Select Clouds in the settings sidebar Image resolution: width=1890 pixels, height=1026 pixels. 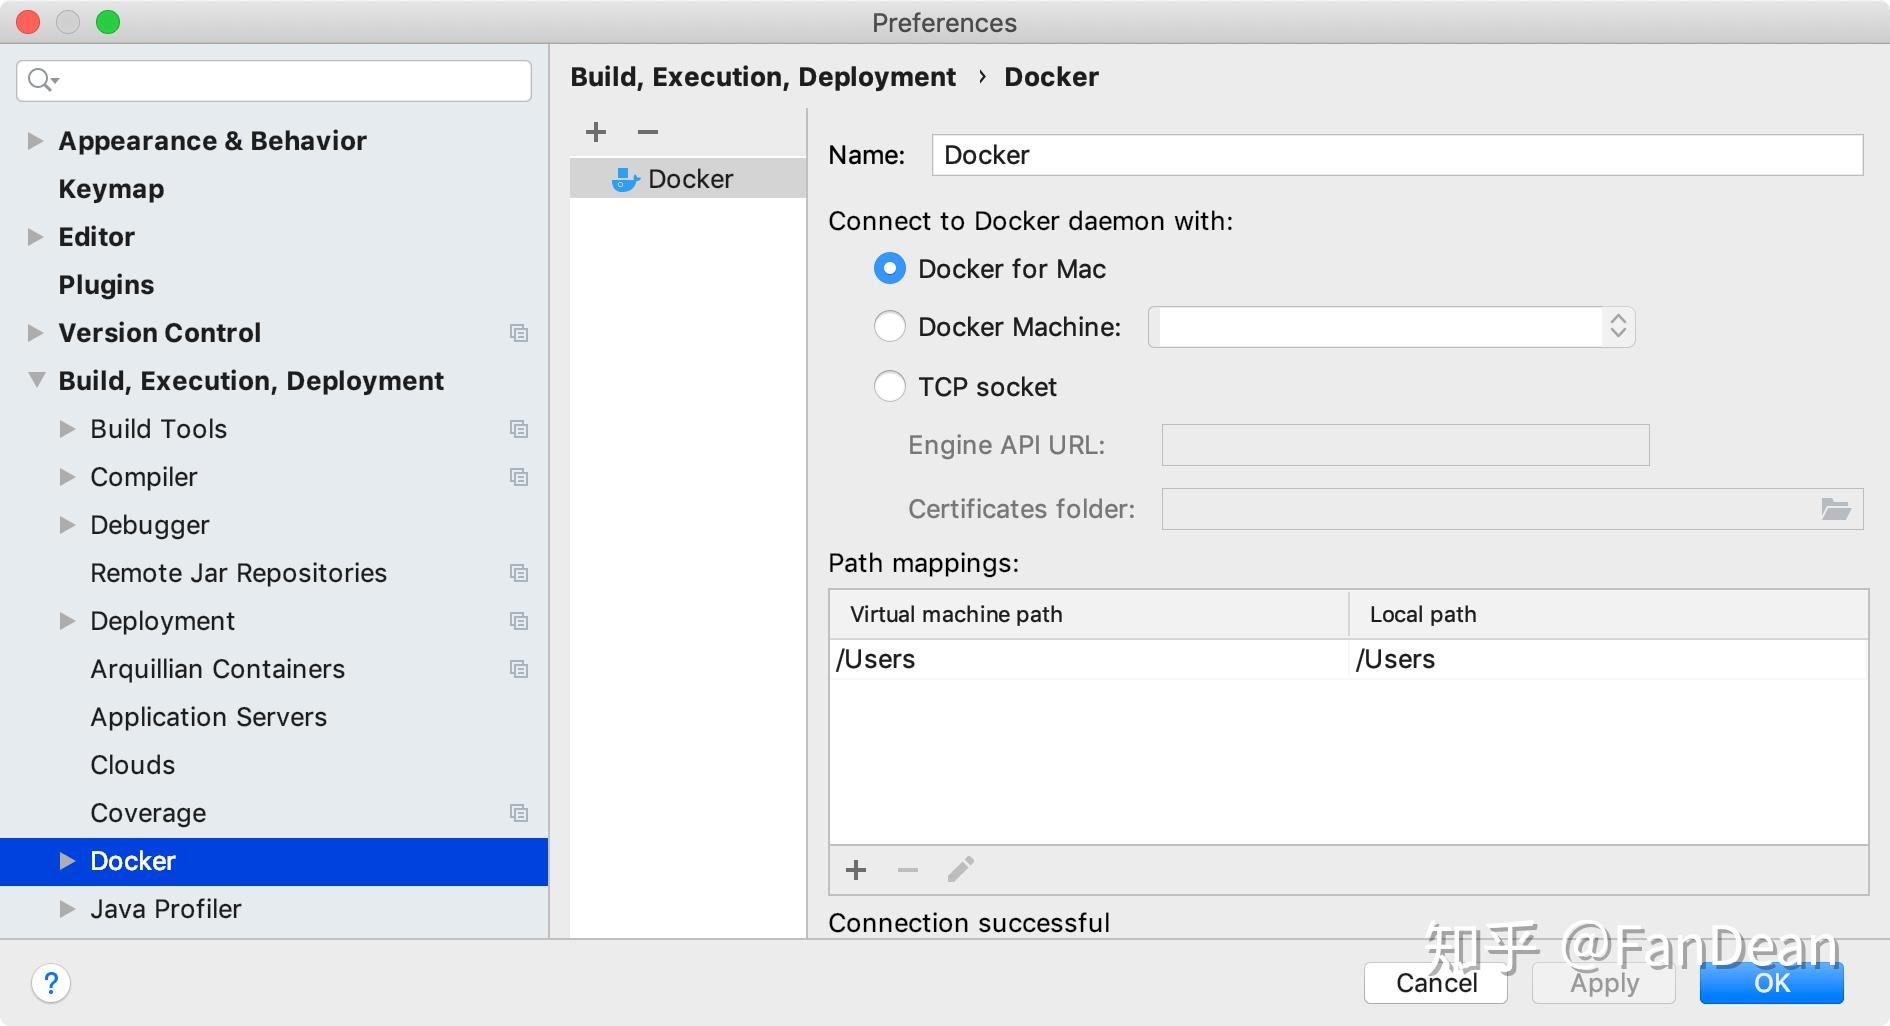click(132, 764)
